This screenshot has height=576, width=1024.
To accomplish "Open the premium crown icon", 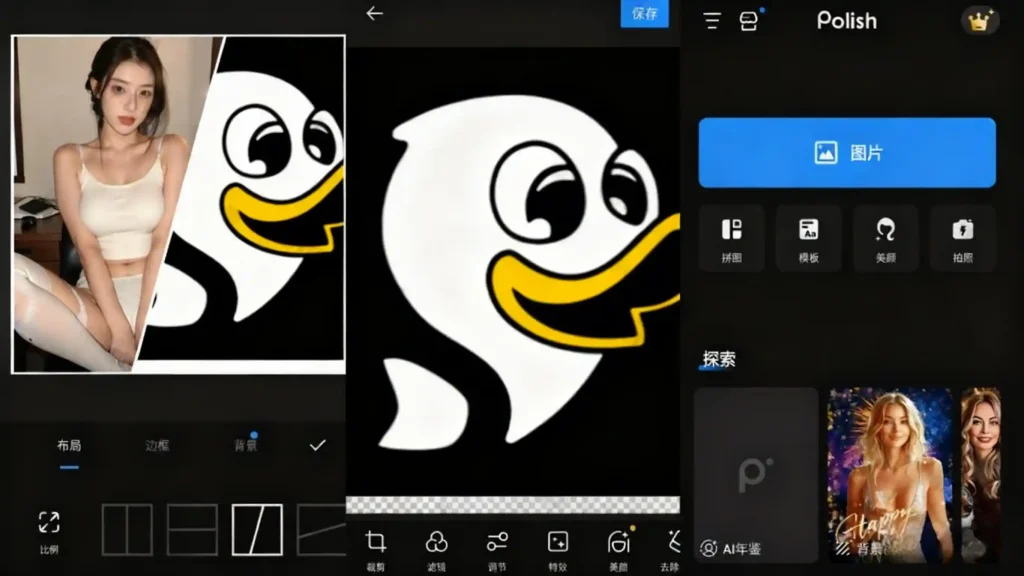I will coord(978,22).
